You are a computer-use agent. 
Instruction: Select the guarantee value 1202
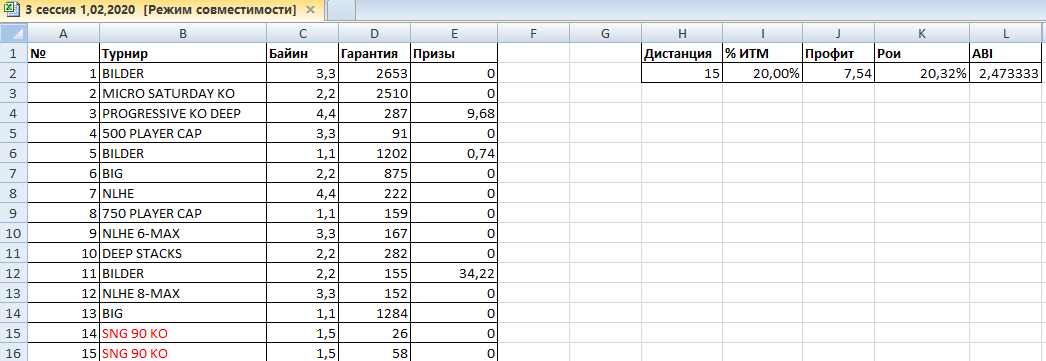click(x=374, y=153)
